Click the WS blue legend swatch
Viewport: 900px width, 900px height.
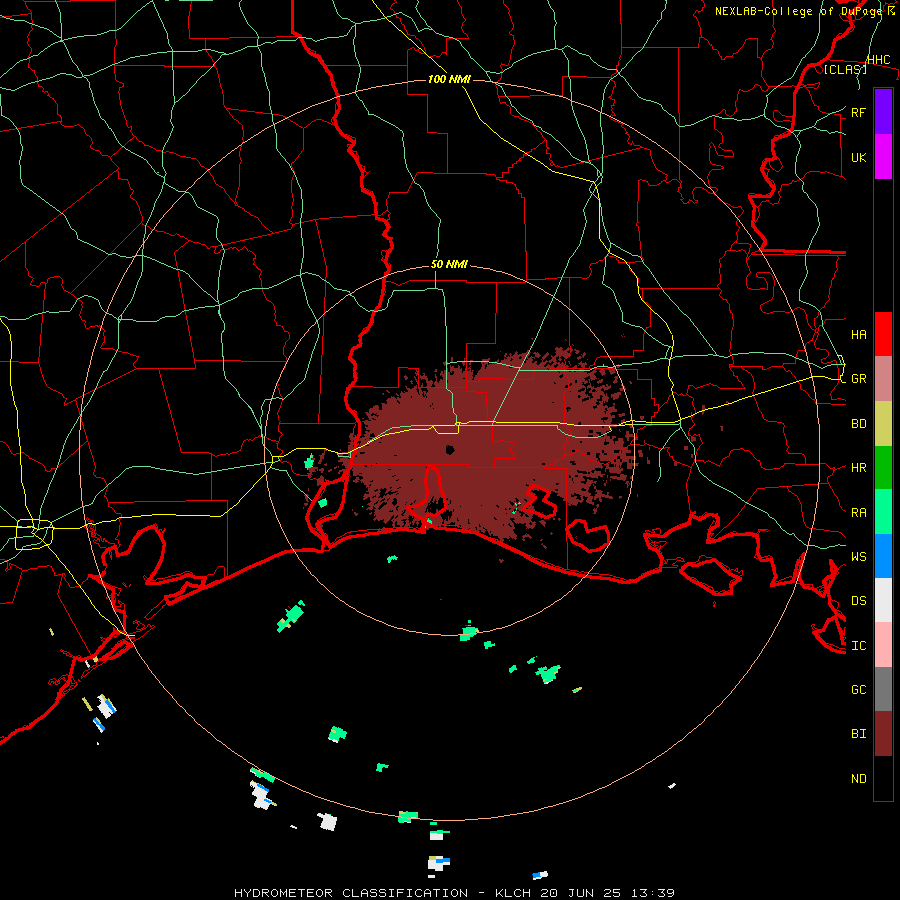[x=883, y=556]
